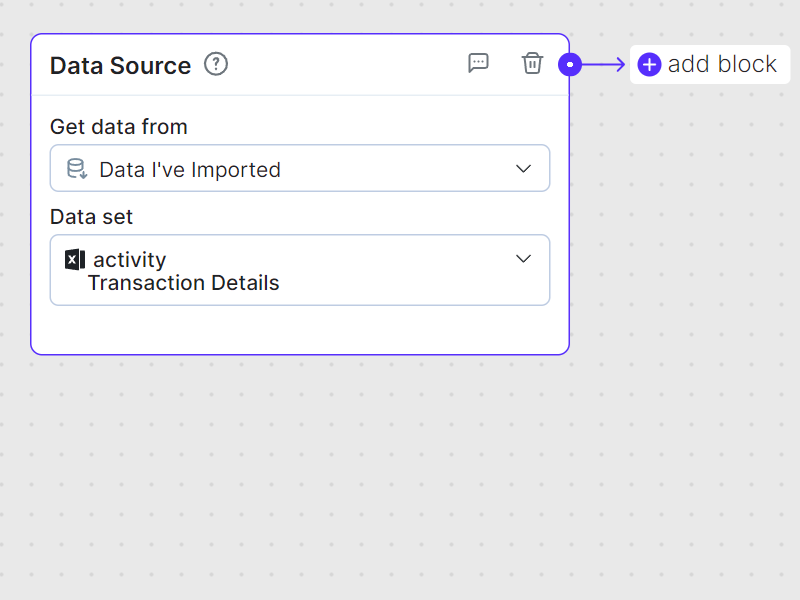Viewport: 800px width, 600px height.
Task: Click the Excel file icon next to activity
Action: point(74,259)
